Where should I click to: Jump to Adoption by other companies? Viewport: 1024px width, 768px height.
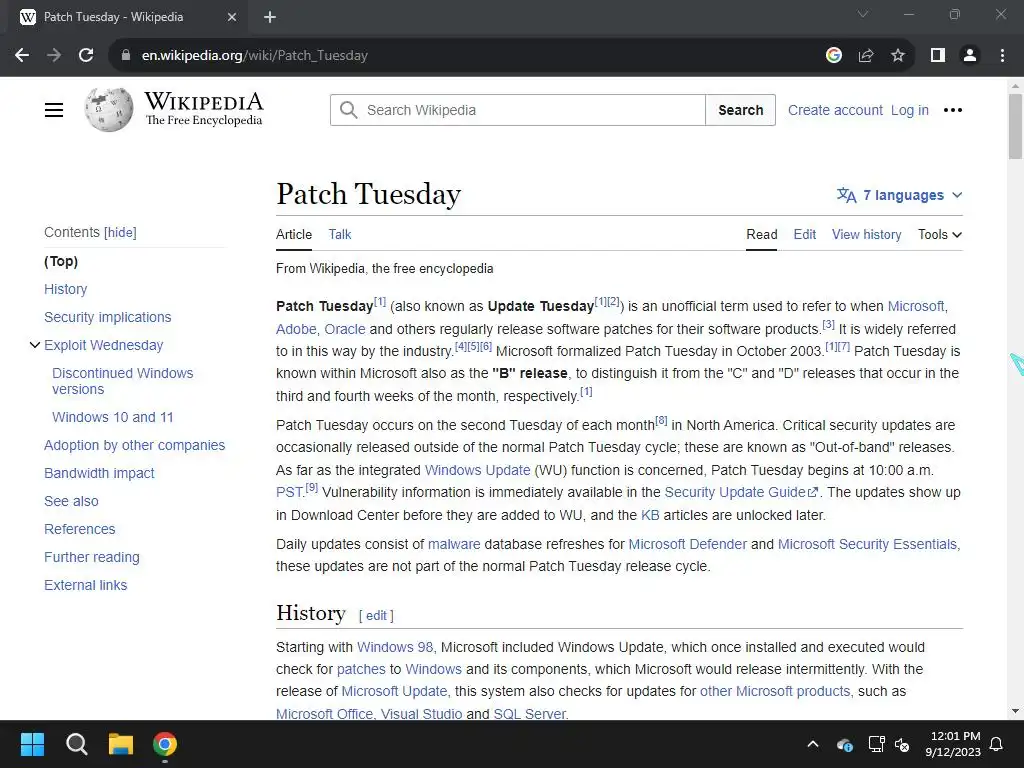[135, 445]
